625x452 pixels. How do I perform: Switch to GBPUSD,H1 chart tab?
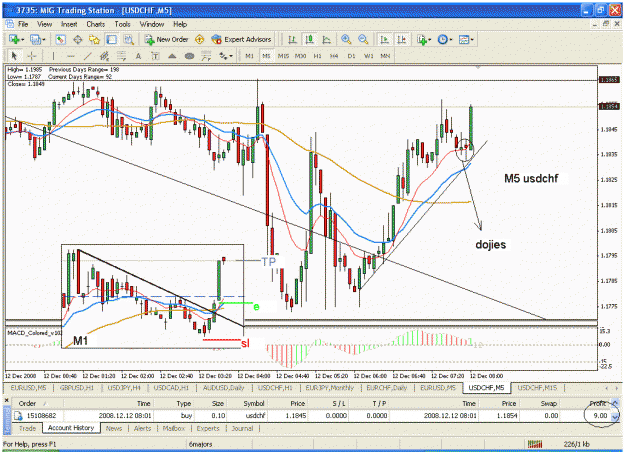[x=77, y=388]
